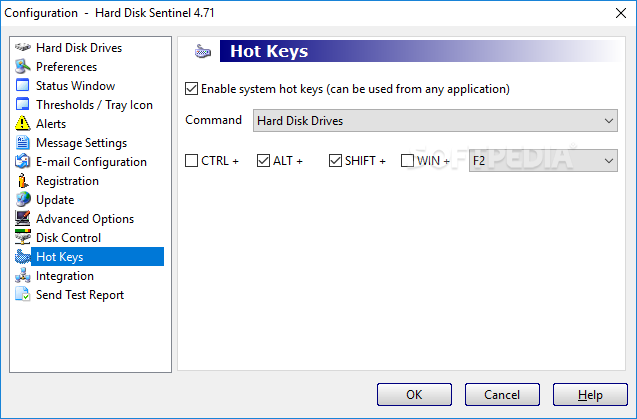This screenshot has height=419, width=637.
Task: Click the Message Settings icon
Action: 22,142
